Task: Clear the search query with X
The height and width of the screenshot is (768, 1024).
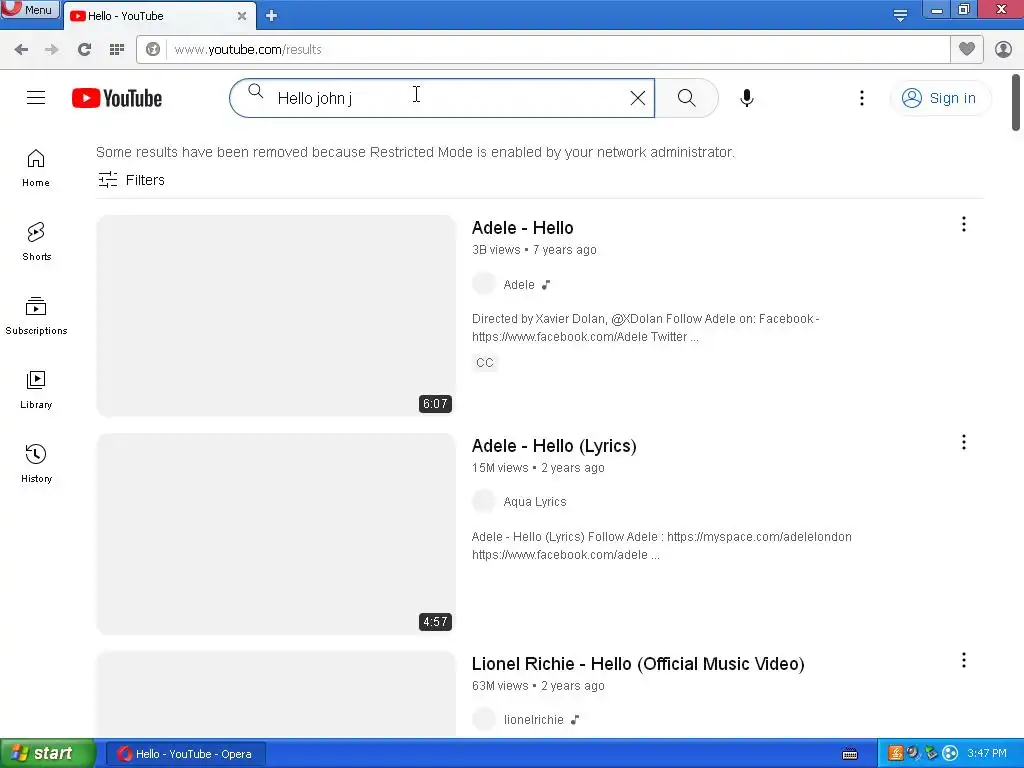Action: (637, 98)
